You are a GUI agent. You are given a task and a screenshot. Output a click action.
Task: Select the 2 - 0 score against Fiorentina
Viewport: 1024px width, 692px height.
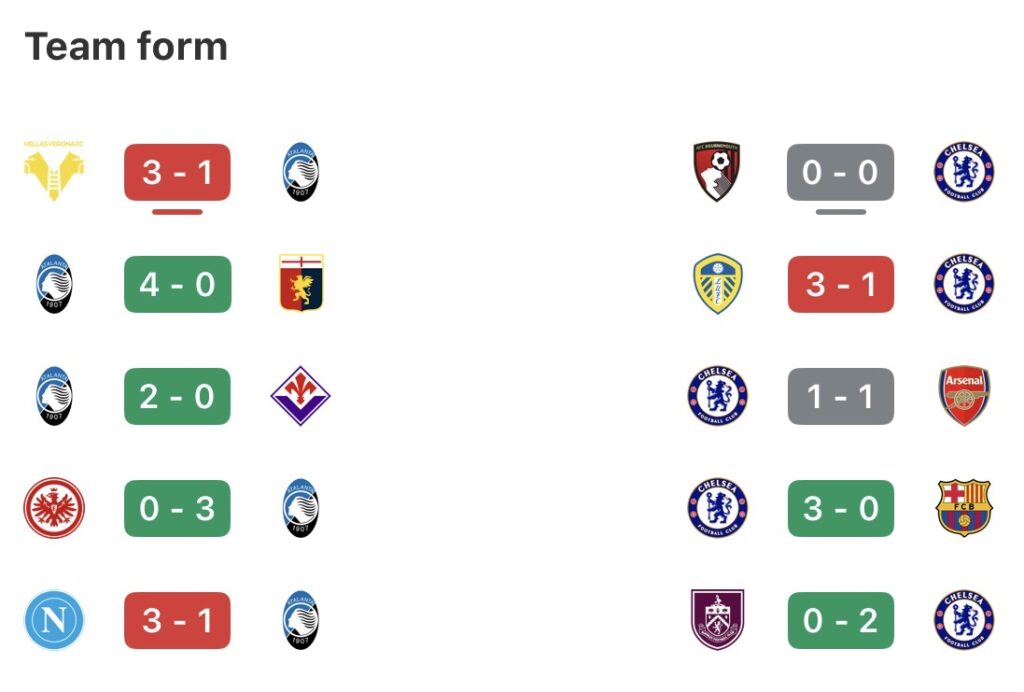pyautogui.click(x=177, y=396)
